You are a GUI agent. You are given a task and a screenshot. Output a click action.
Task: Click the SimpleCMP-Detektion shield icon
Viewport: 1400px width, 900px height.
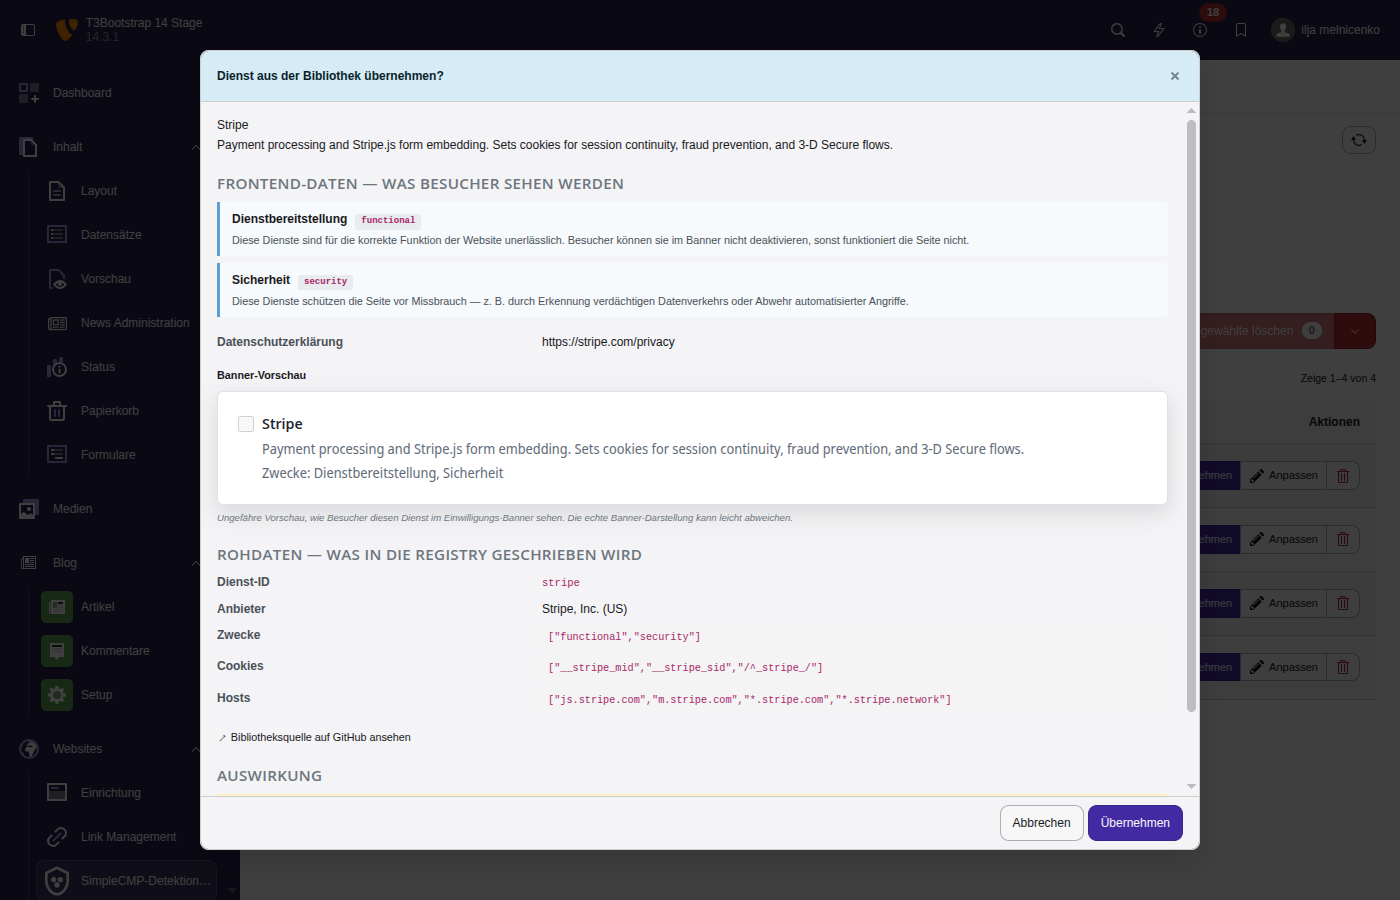click(57, 881)
